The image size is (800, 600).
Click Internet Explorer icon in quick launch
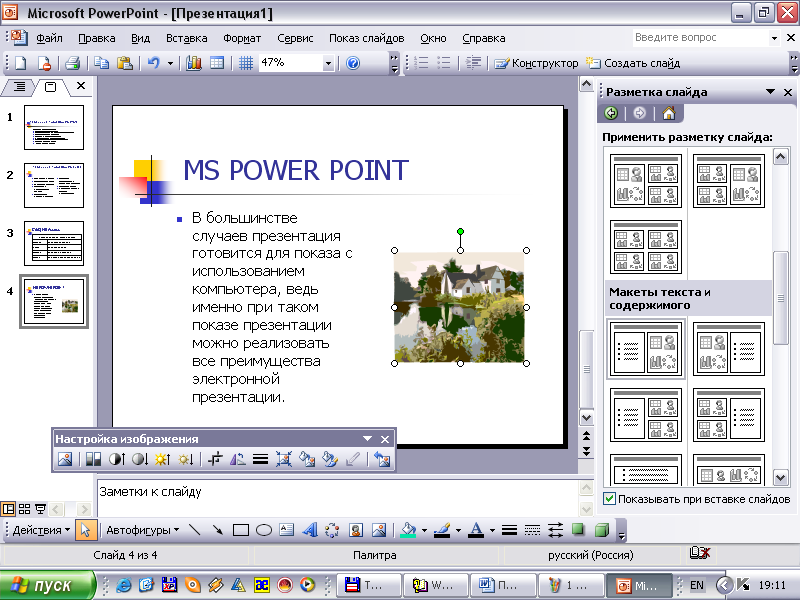coord(123,585)
